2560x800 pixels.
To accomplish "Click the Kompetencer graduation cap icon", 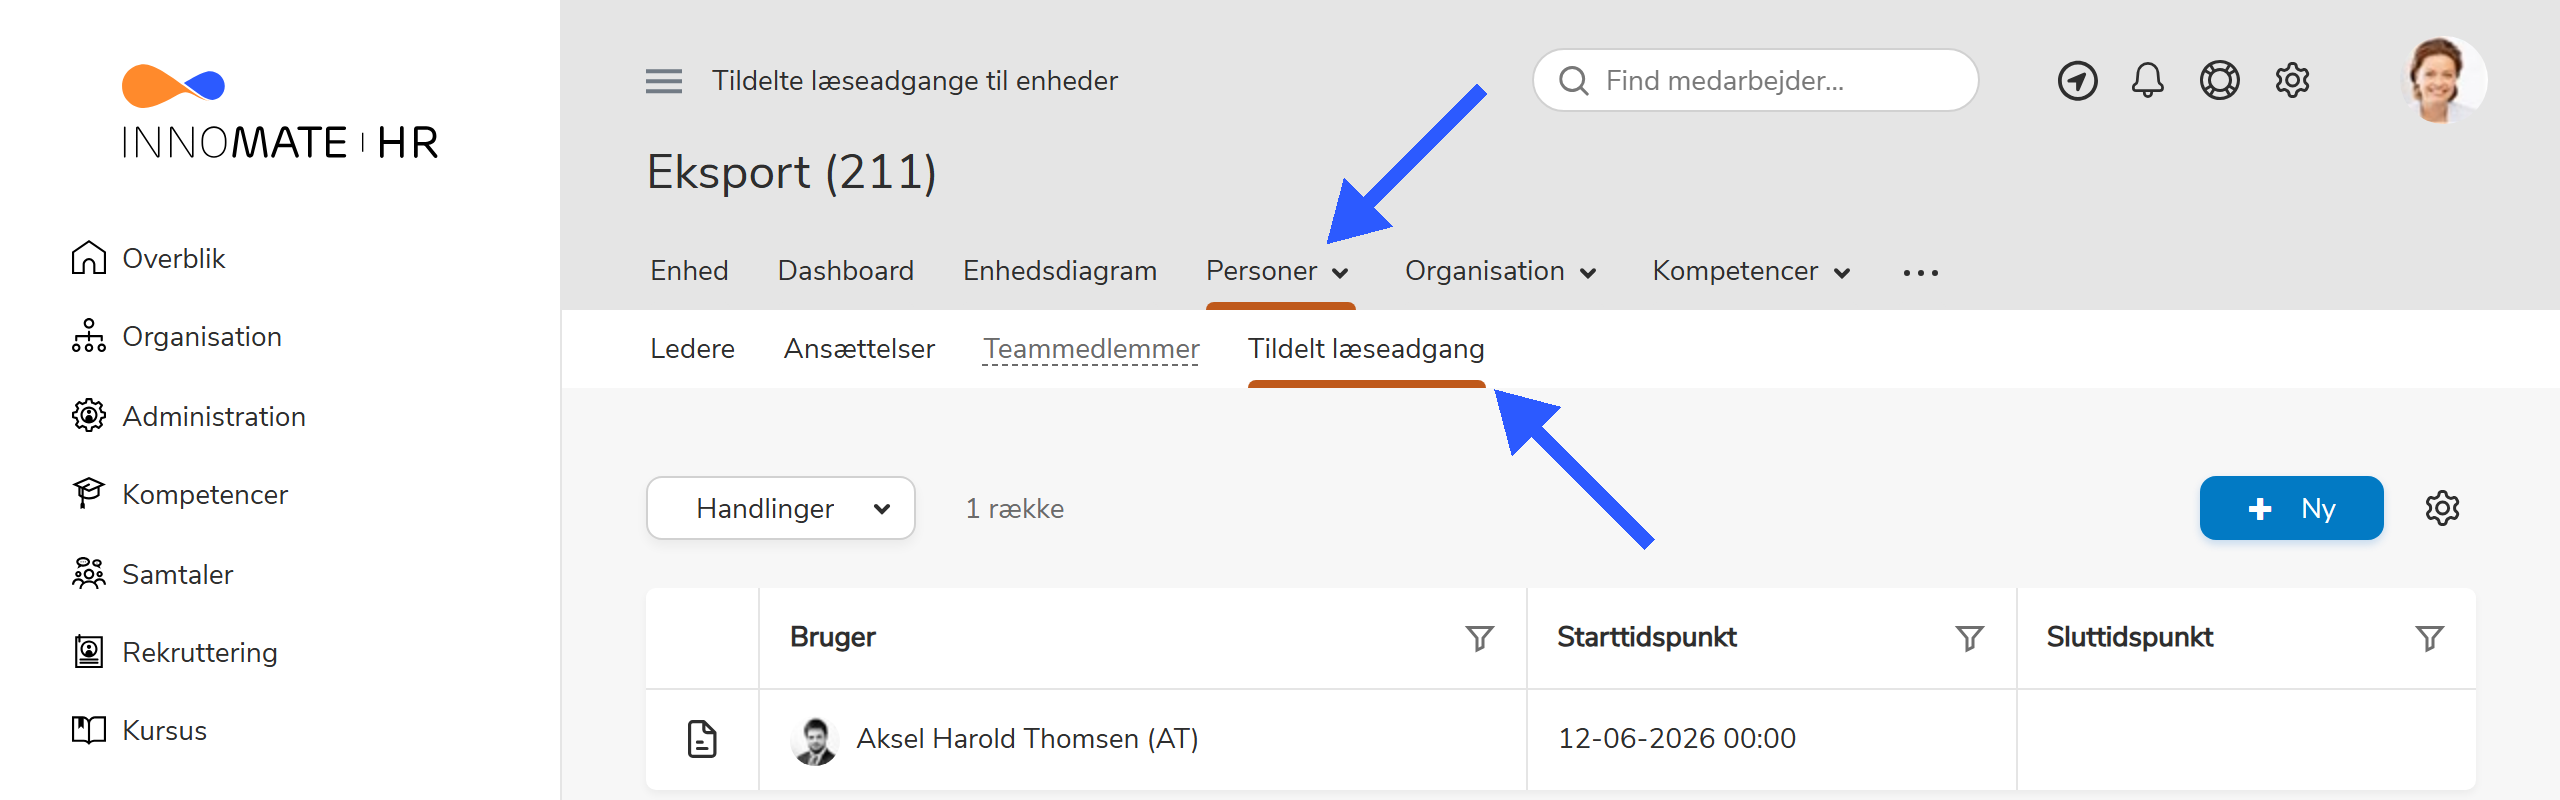I will [90, 493].
